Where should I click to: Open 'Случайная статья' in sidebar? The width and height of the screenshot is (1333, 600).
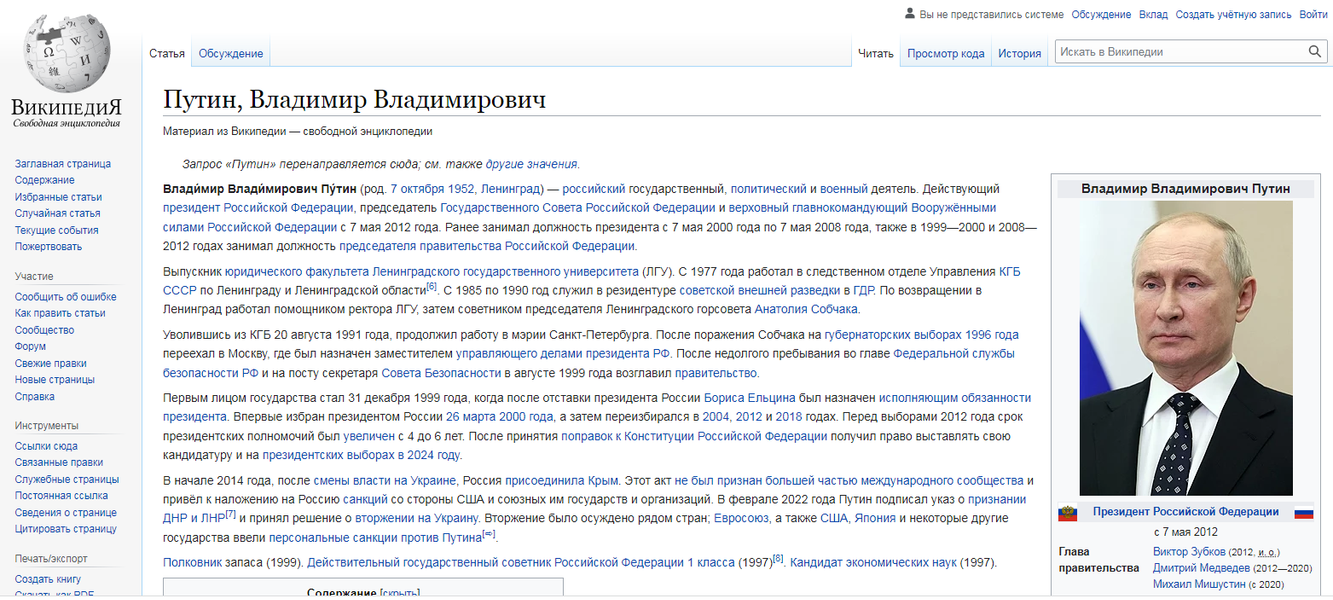click(x=58, y=214)
